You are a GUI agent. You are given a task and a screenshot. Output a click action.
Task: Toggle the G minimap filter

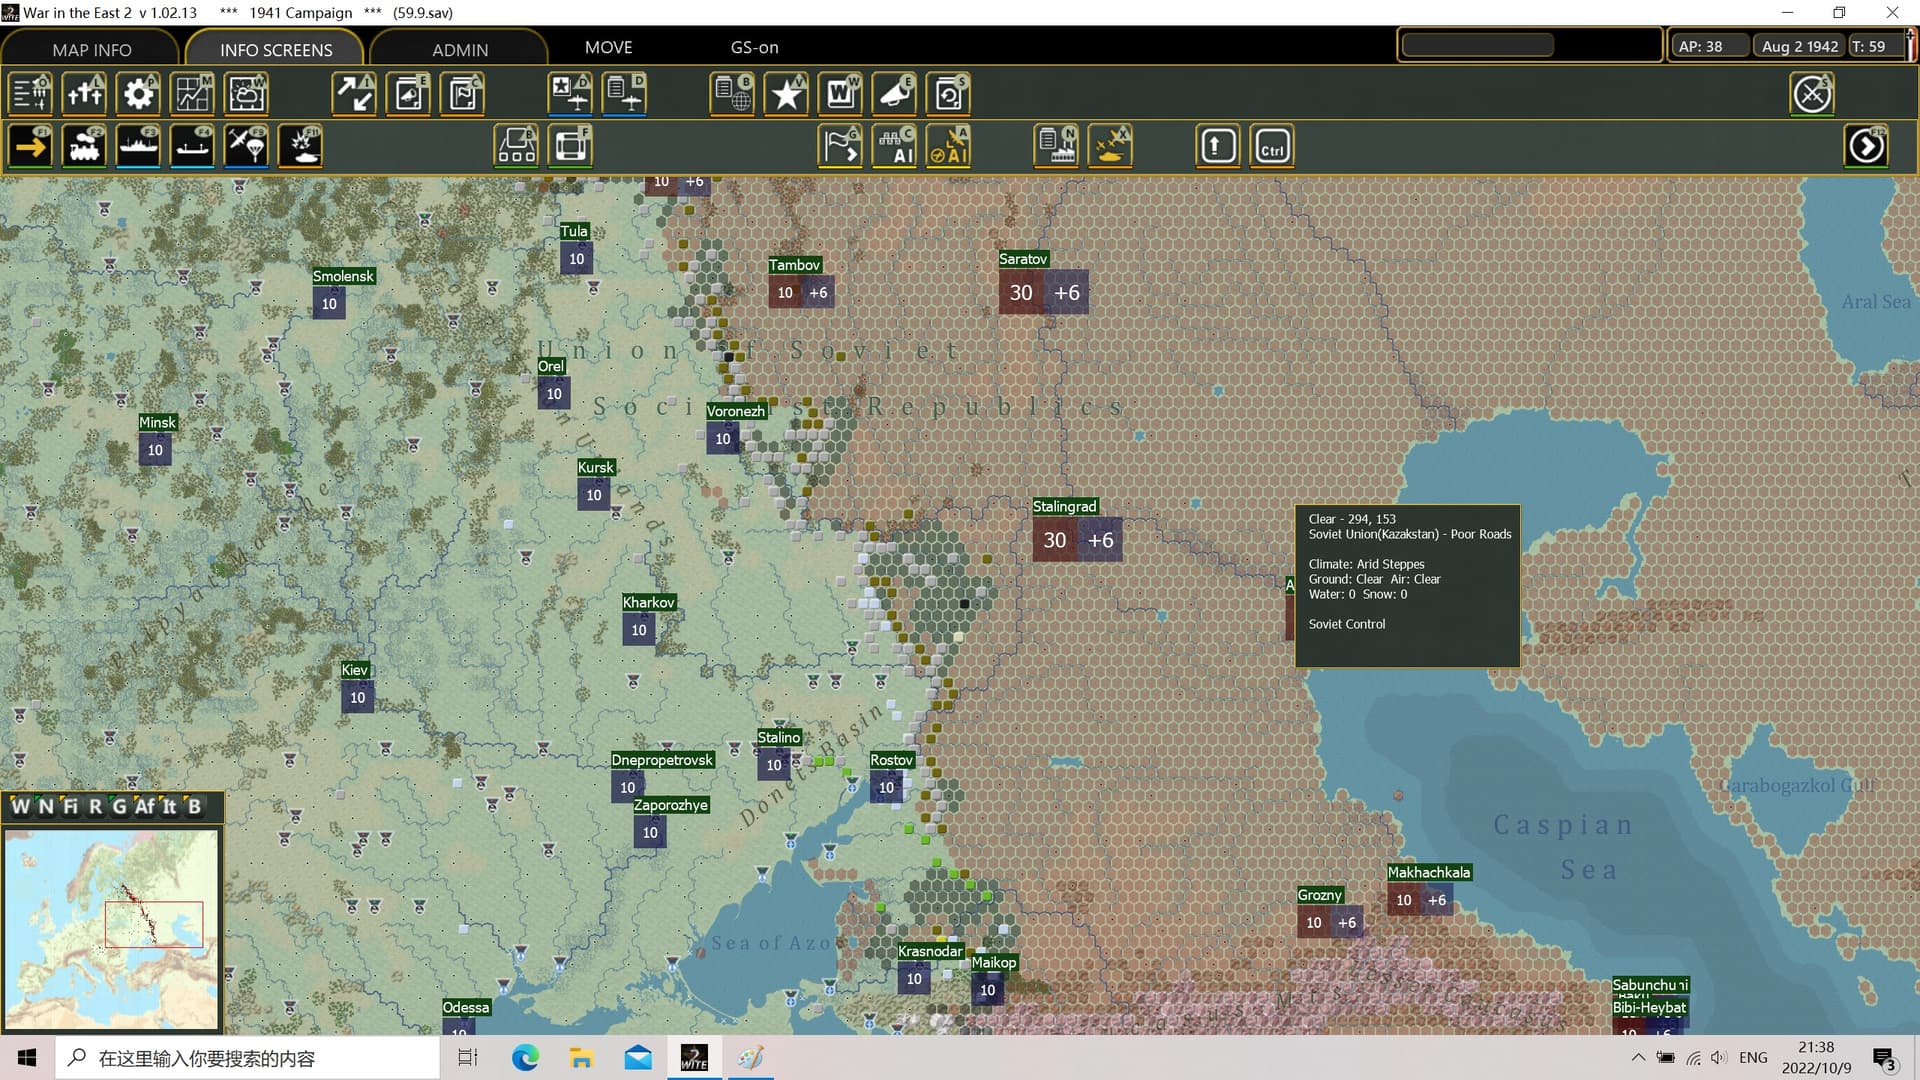click(119, 806)
